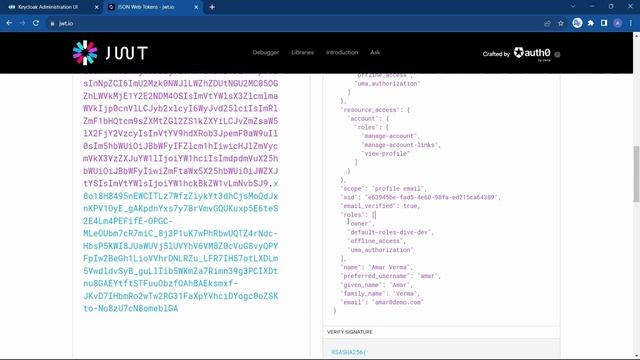Click the blue circular extension icon
Viewport: 640px width, 360px height.
pos(577,23)
